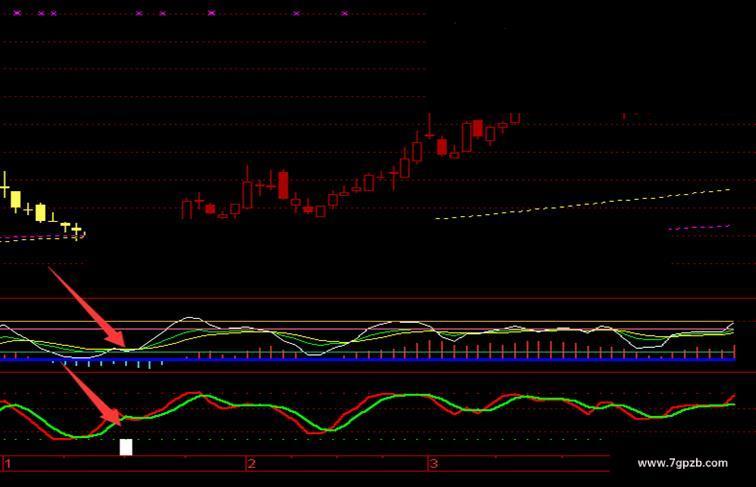Select the short magenta dashed line at far right
Screen dimensions: 756x487
(699, 227)
